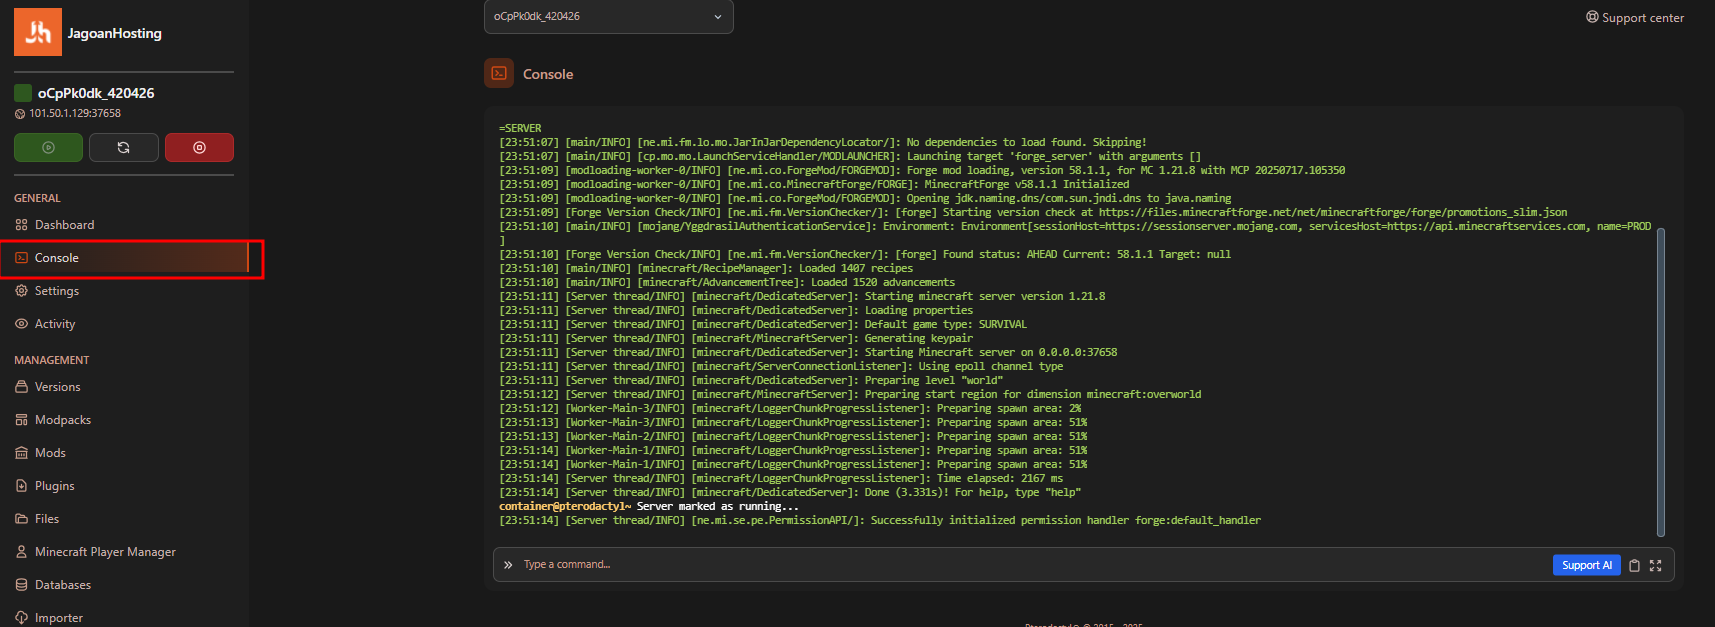This screenshot has width=1715, height=627.
Task: Open the Plugins section
Action: [124, 486]
